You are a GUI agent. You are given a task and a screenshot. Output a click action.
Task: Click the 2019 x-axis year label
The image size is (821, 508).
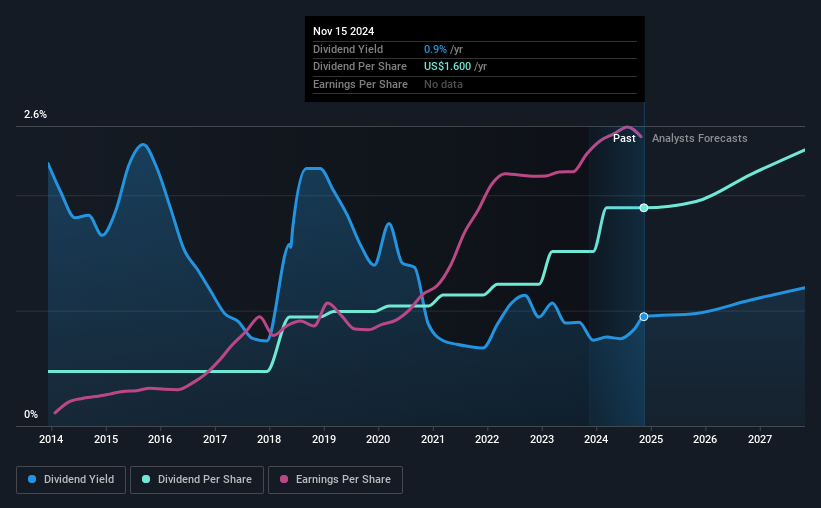coord(324,439)
